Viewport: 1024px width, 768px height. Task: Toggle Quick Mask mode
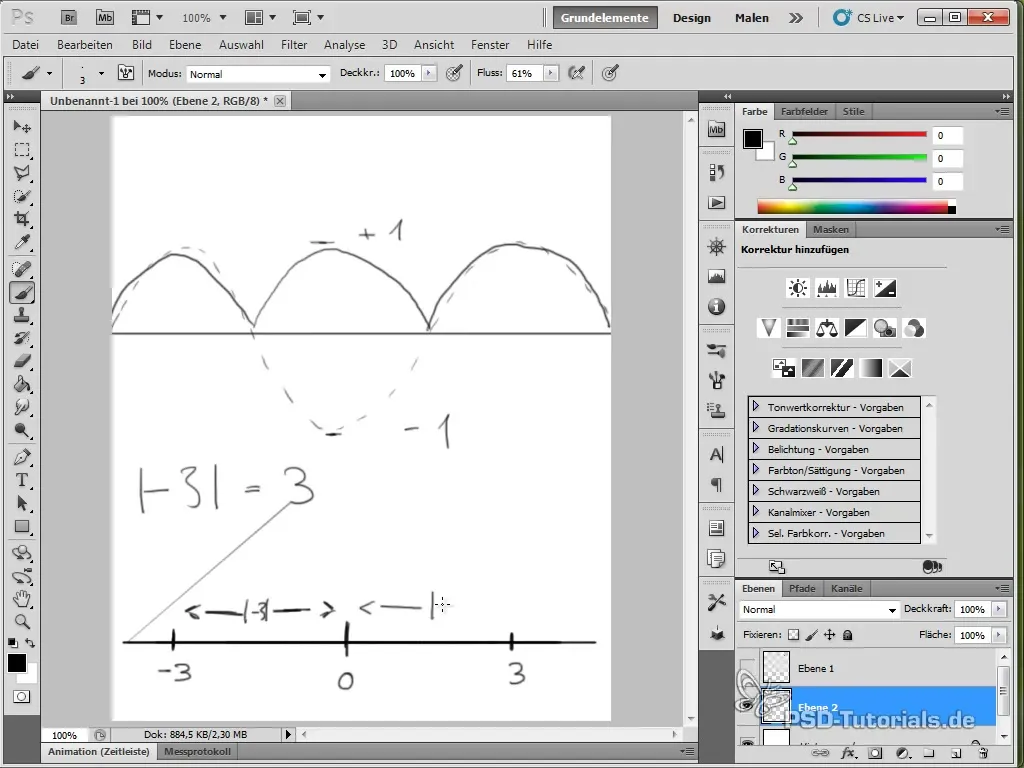[x=22, y=697]
